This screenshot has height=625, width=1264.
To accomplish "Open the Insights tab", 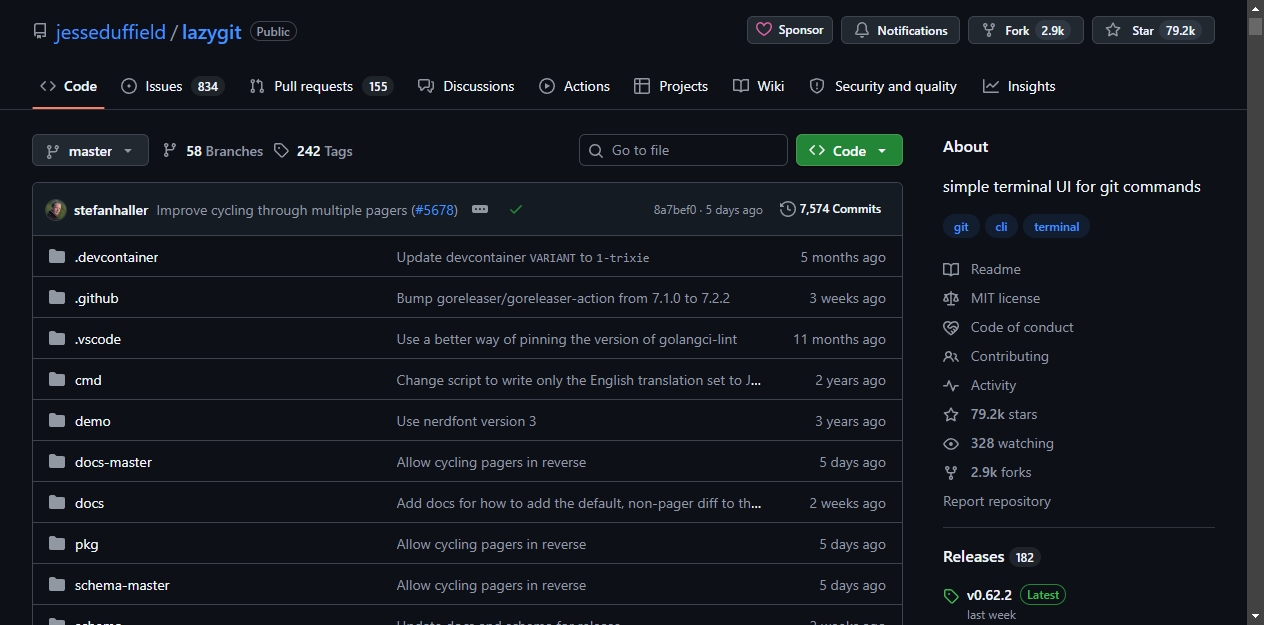I will [1019, 86].
